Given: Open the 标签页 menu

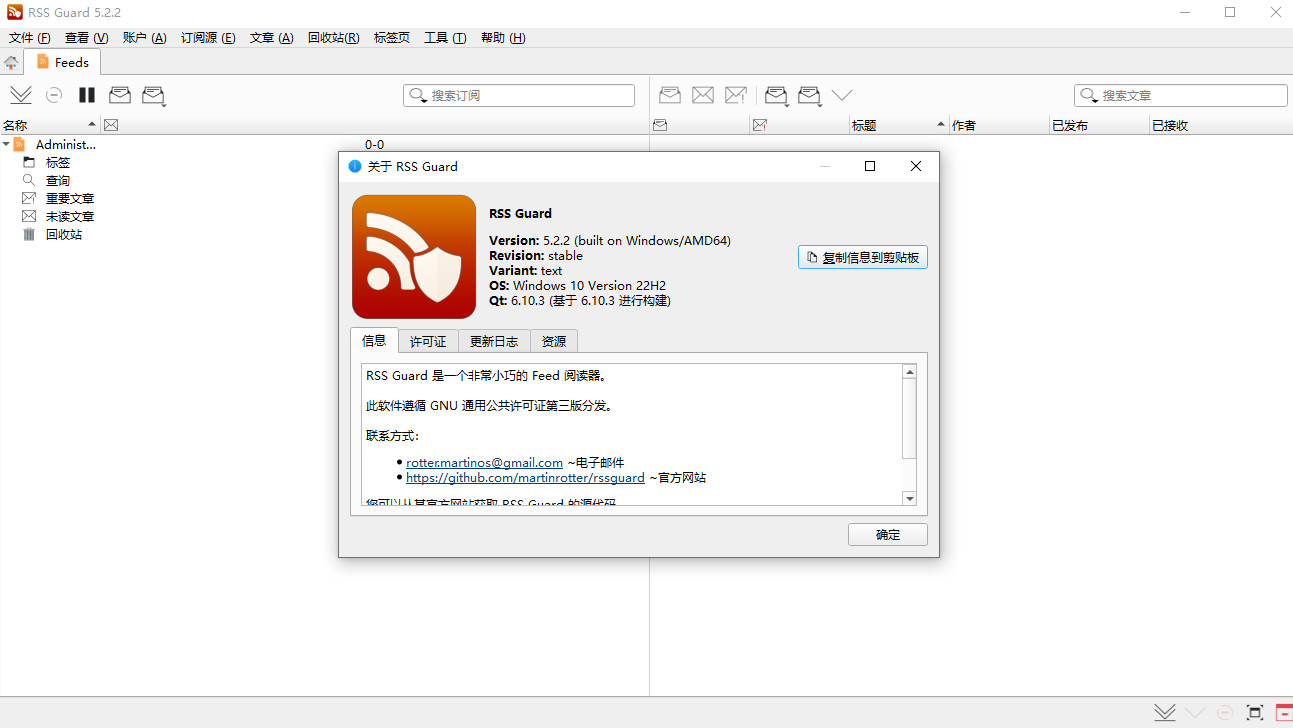Looking at the screenshot, I should pyautogui.click(x=392, y=38).
